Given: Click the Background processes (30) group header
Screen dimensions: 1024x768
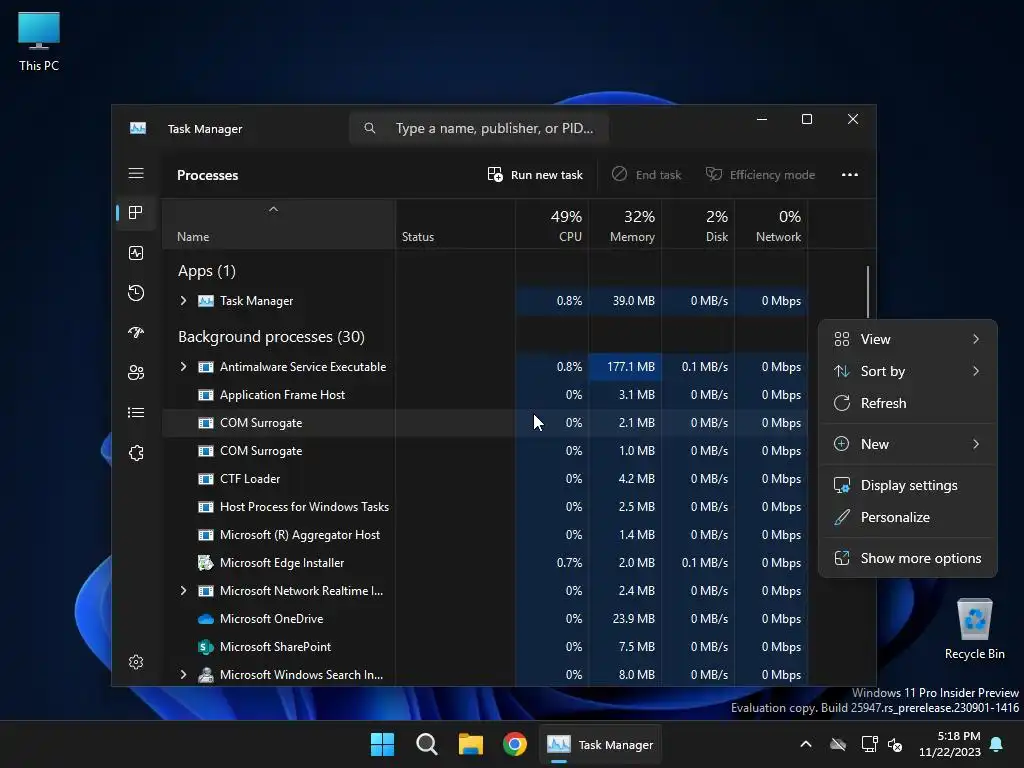Looking at the screenshot, I should [x=271, y=336].
